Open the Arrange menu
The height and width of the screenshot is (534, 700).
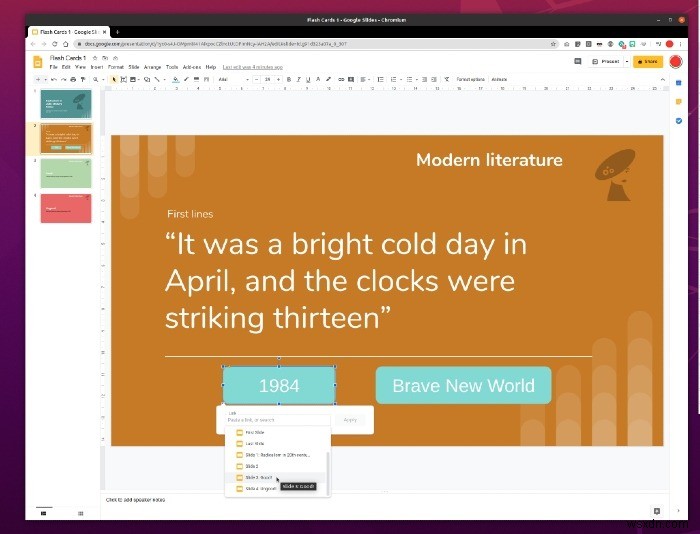[152, 67]
